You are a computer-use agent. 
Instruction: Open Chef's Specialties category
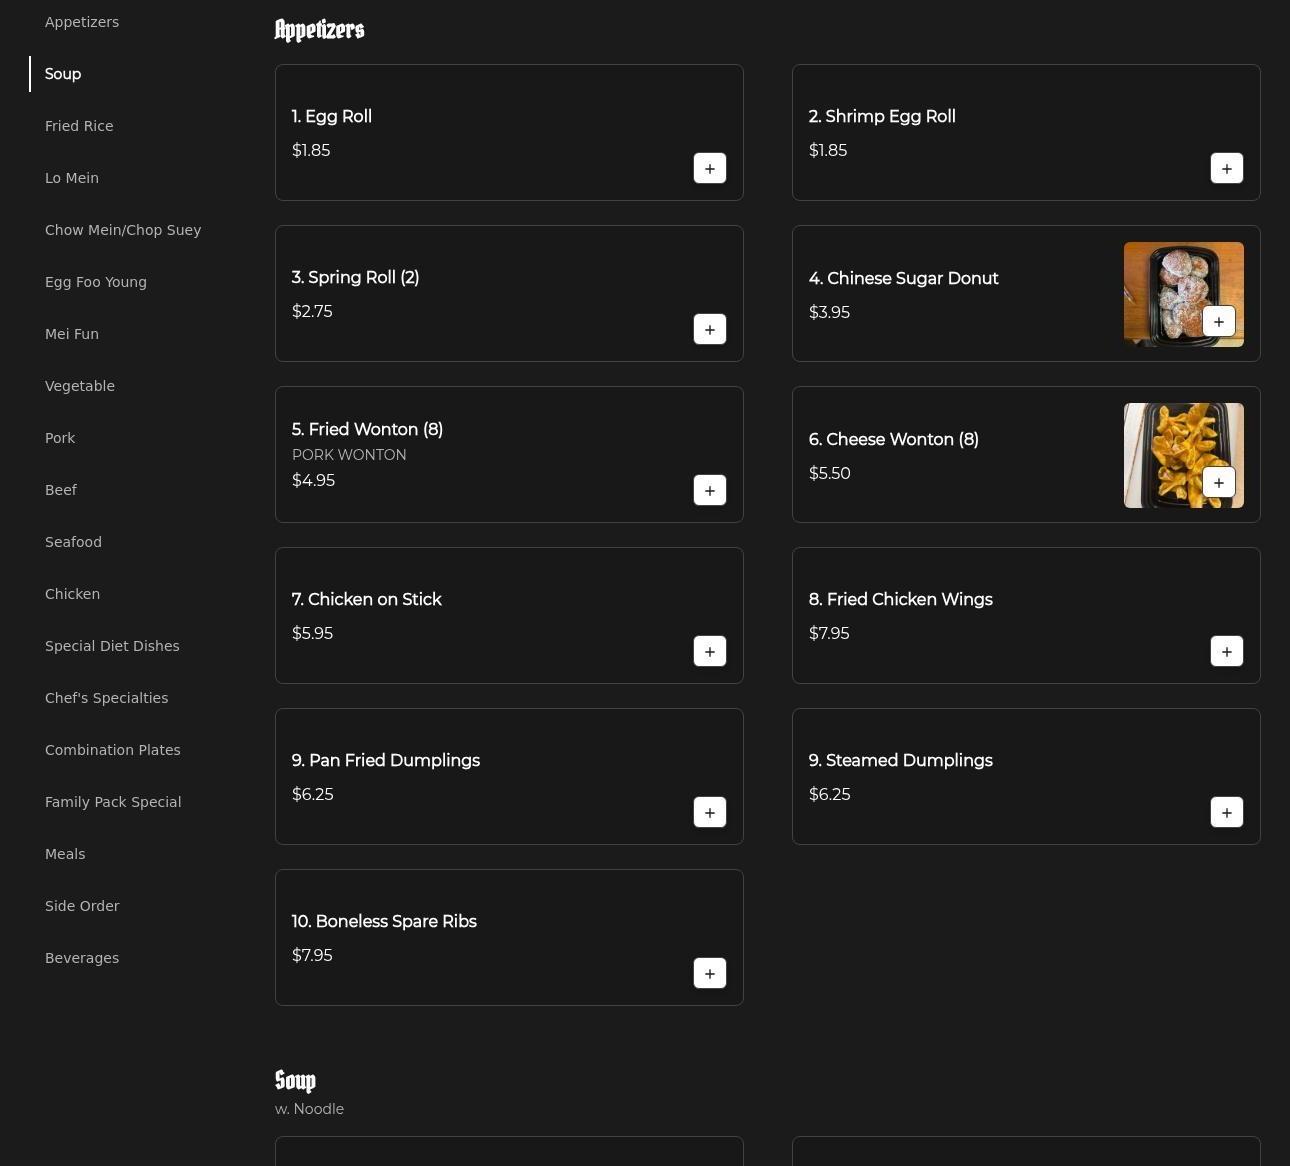(106, 698)
